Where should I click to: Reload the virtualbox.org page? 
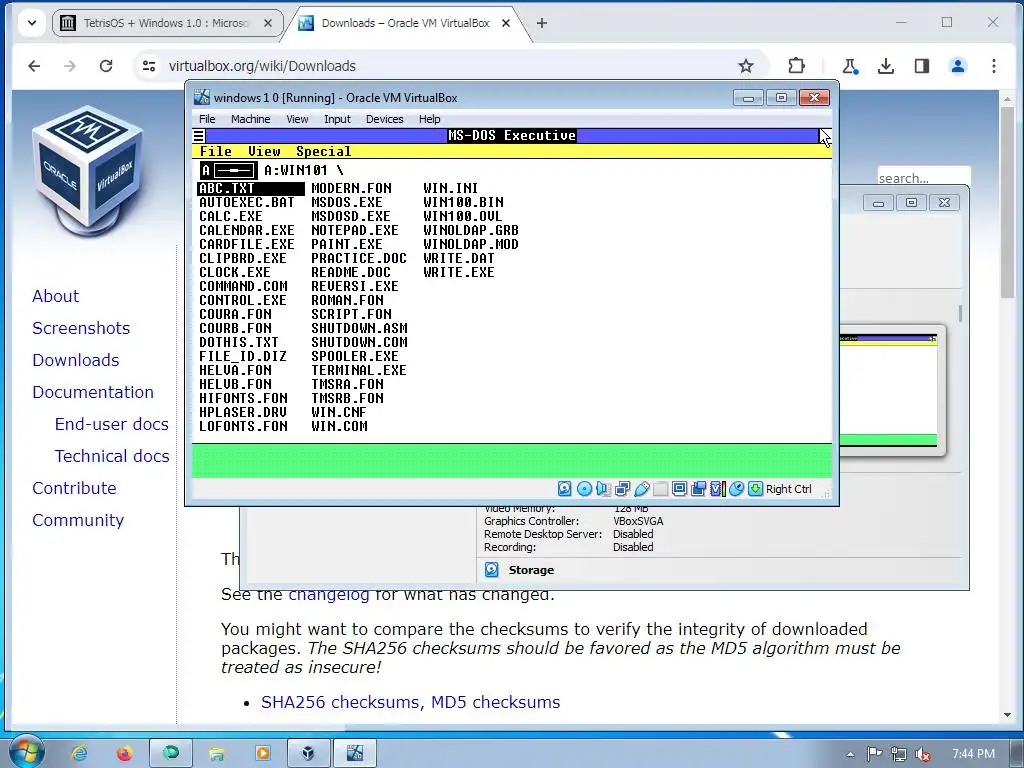[106, 66]
